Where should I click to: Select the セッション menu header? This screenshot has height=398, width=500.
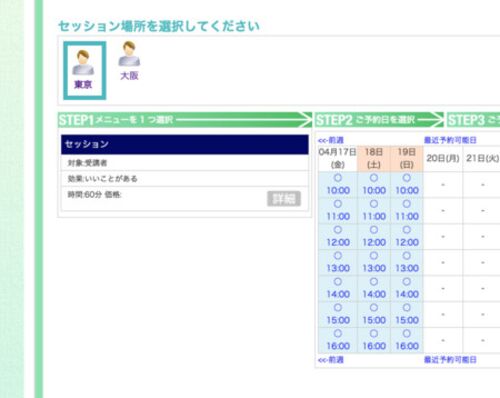click(x=185, y=144)
